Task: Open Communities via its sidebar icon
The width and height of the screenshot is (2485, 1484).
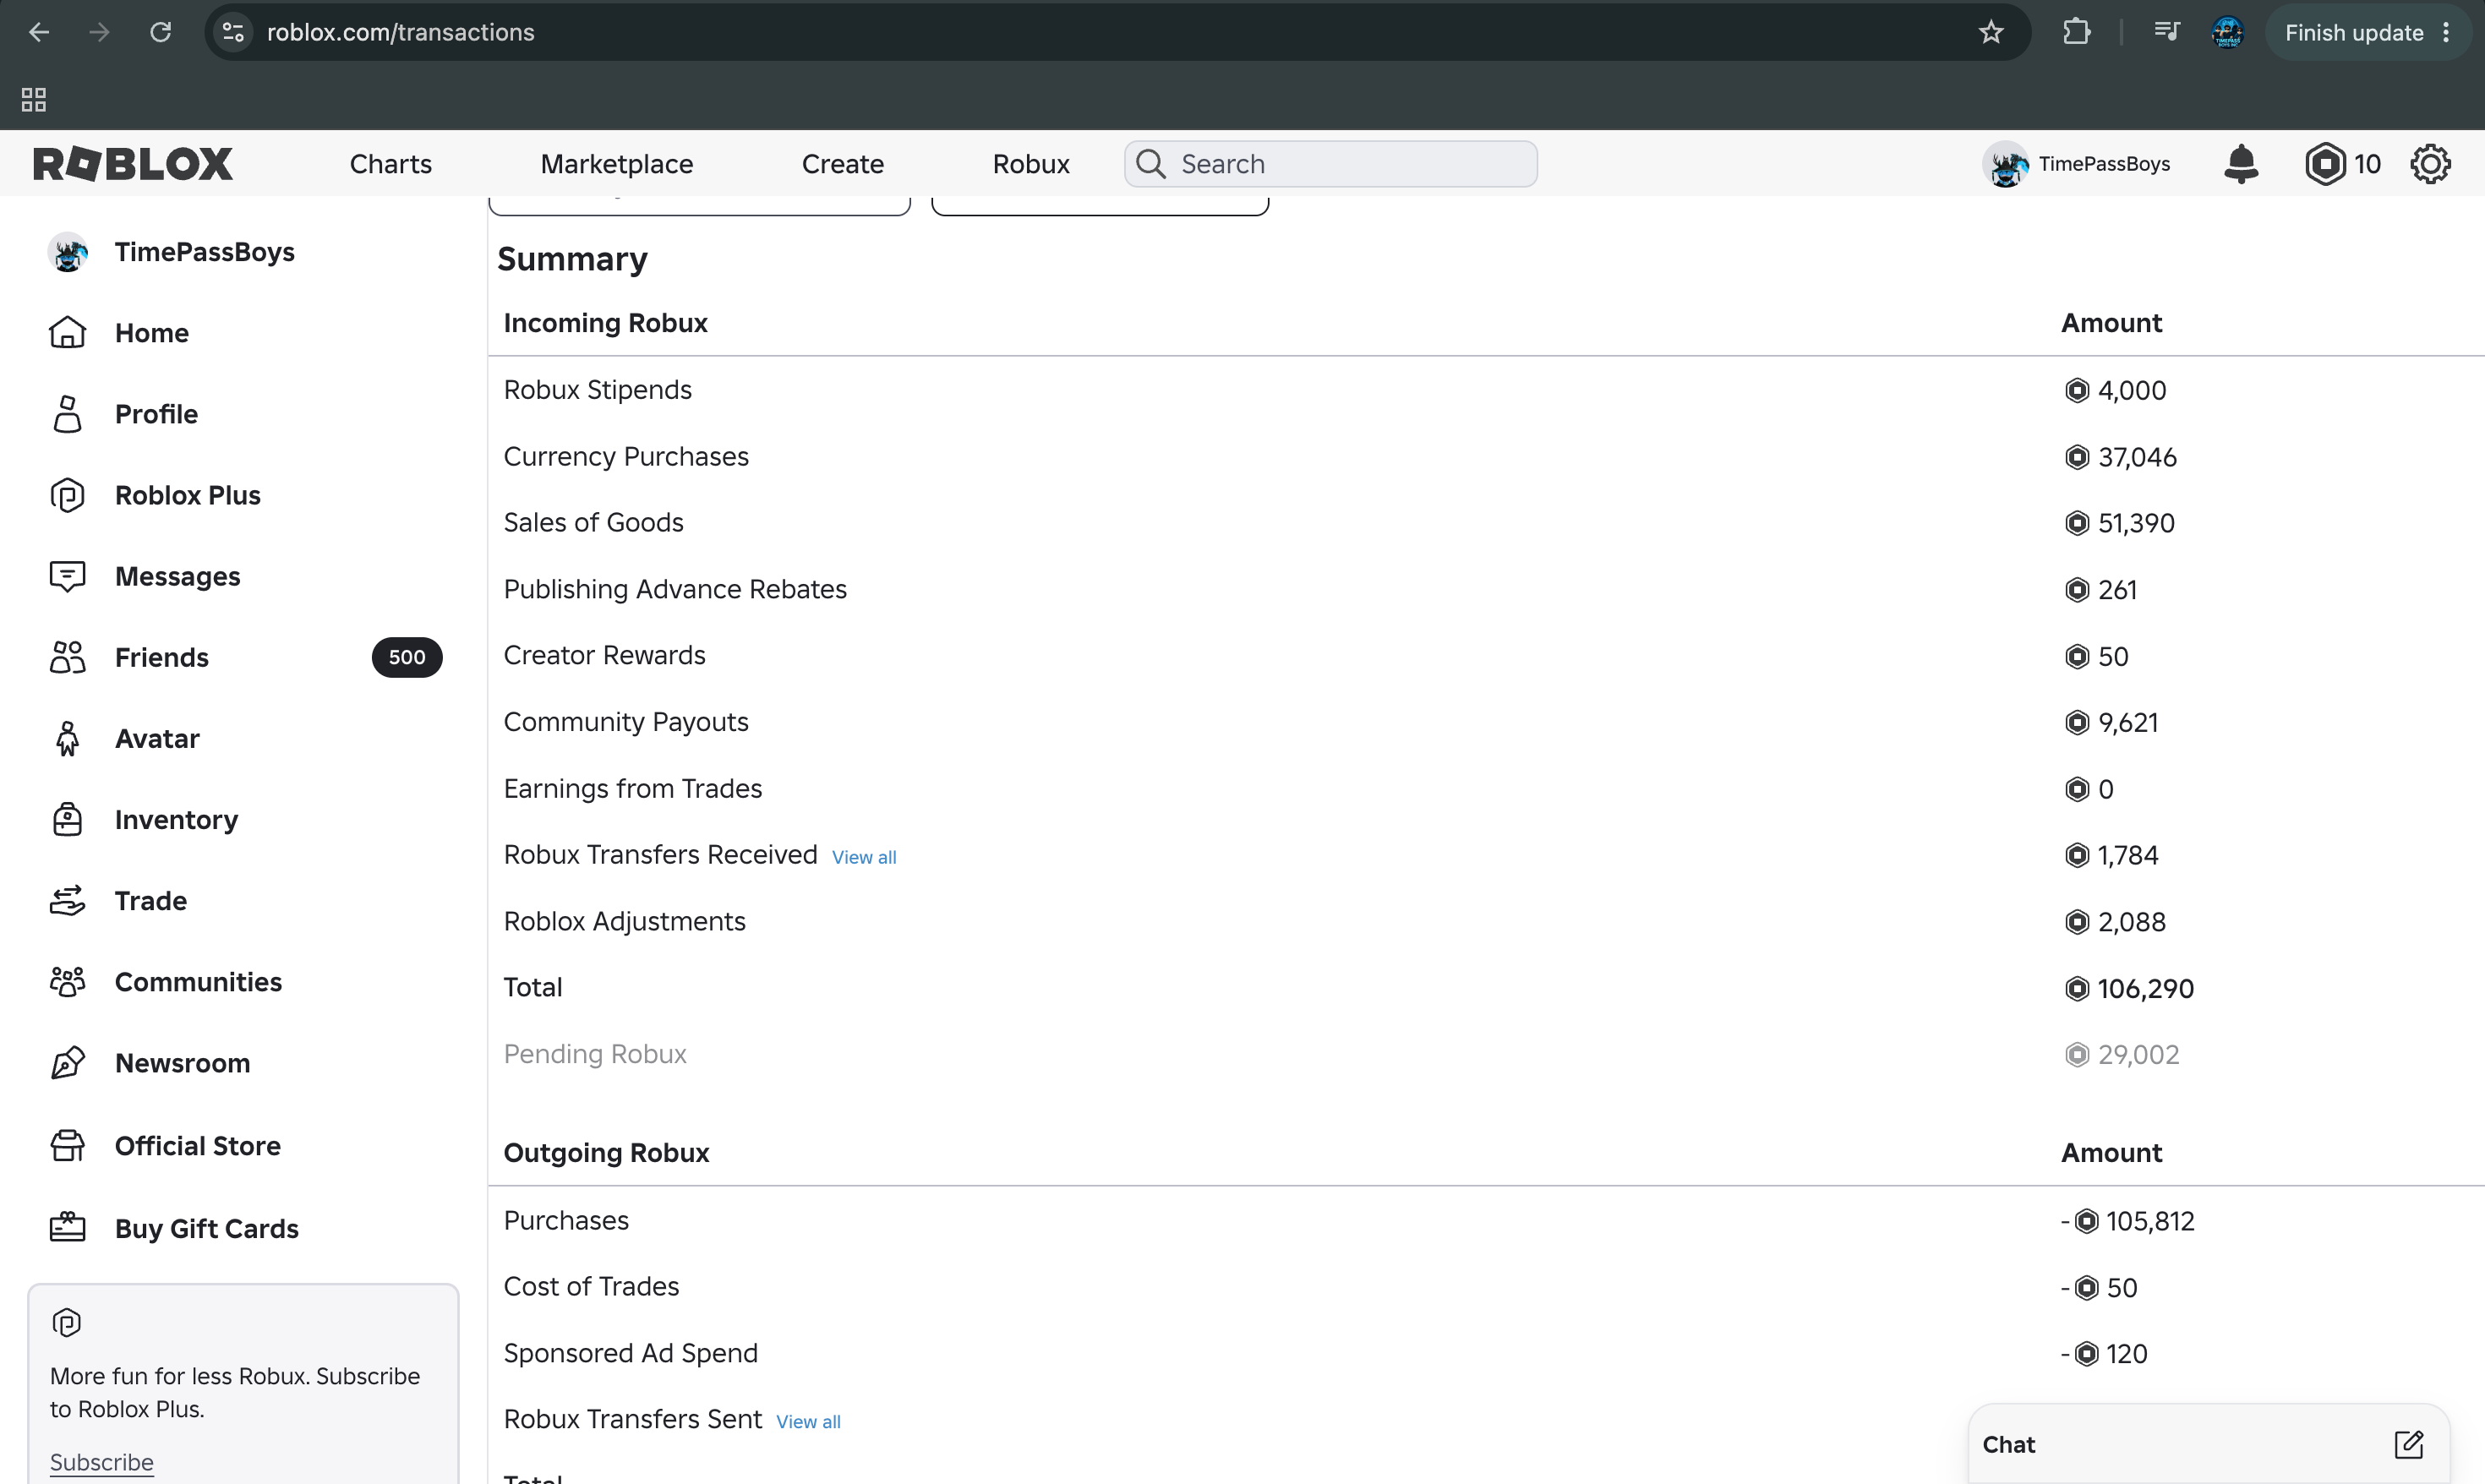Action: click(68, 982)
